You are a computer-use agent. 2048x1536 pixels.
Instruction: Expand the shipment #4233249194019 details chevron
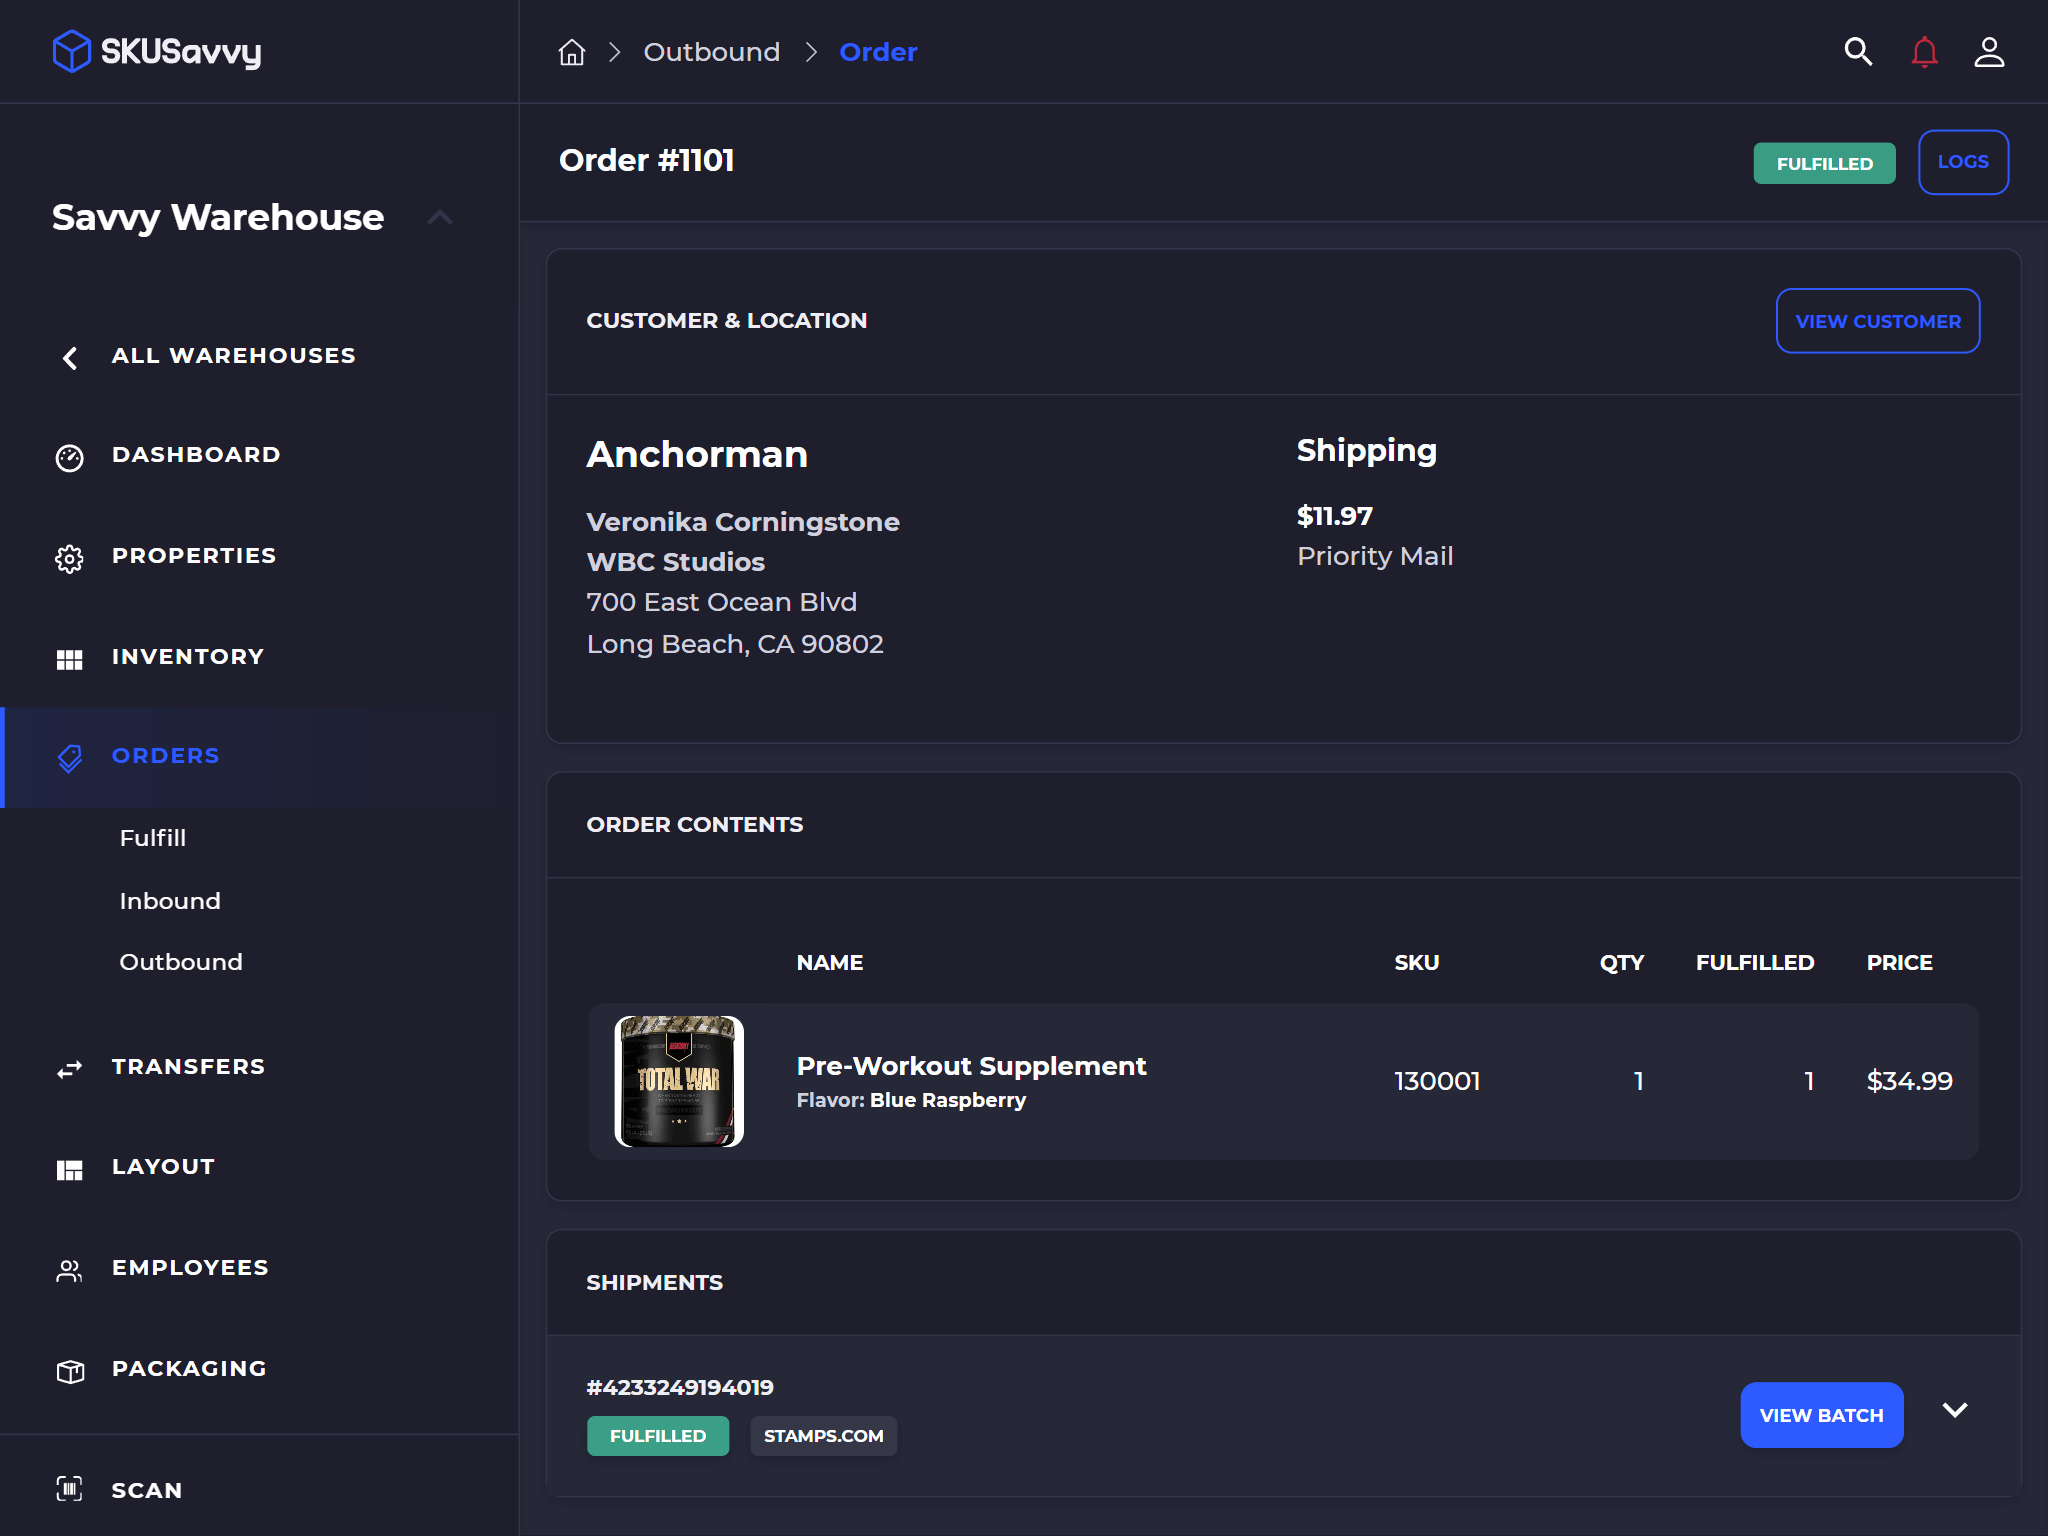1955,1410
